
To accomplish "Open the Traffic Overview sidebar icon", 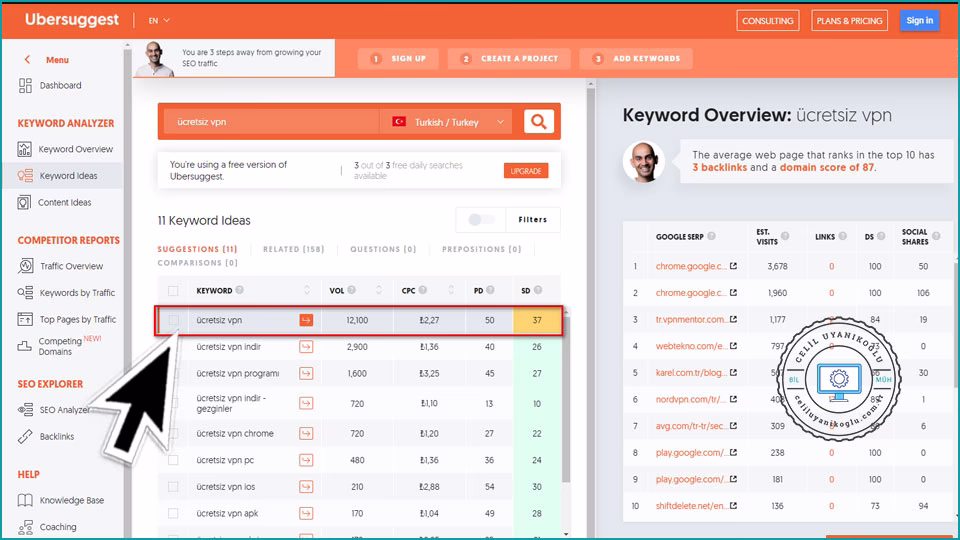I will (25, 266).
